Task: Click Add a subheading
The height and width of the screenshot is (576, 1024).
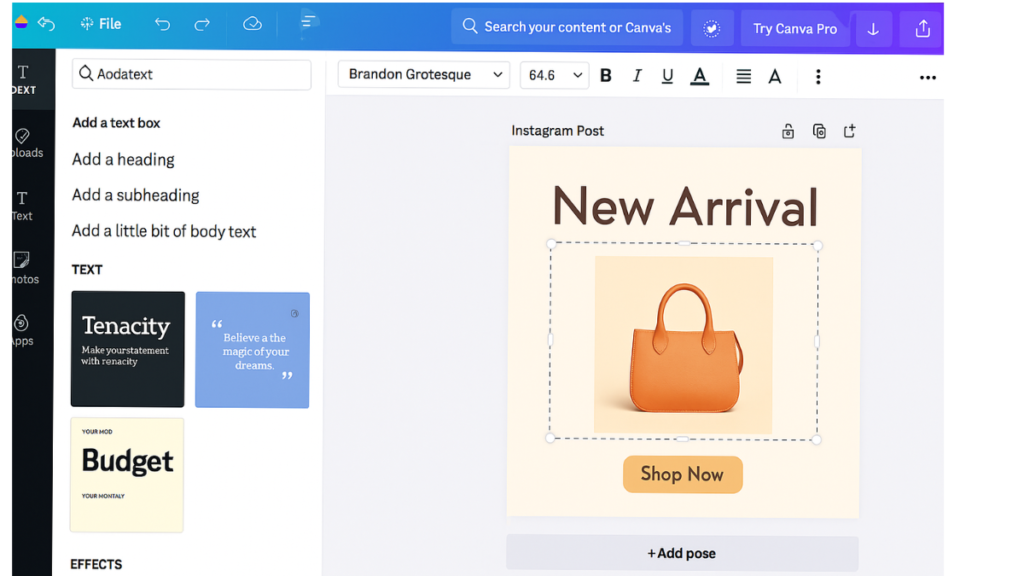Action: tap(135, 195)
